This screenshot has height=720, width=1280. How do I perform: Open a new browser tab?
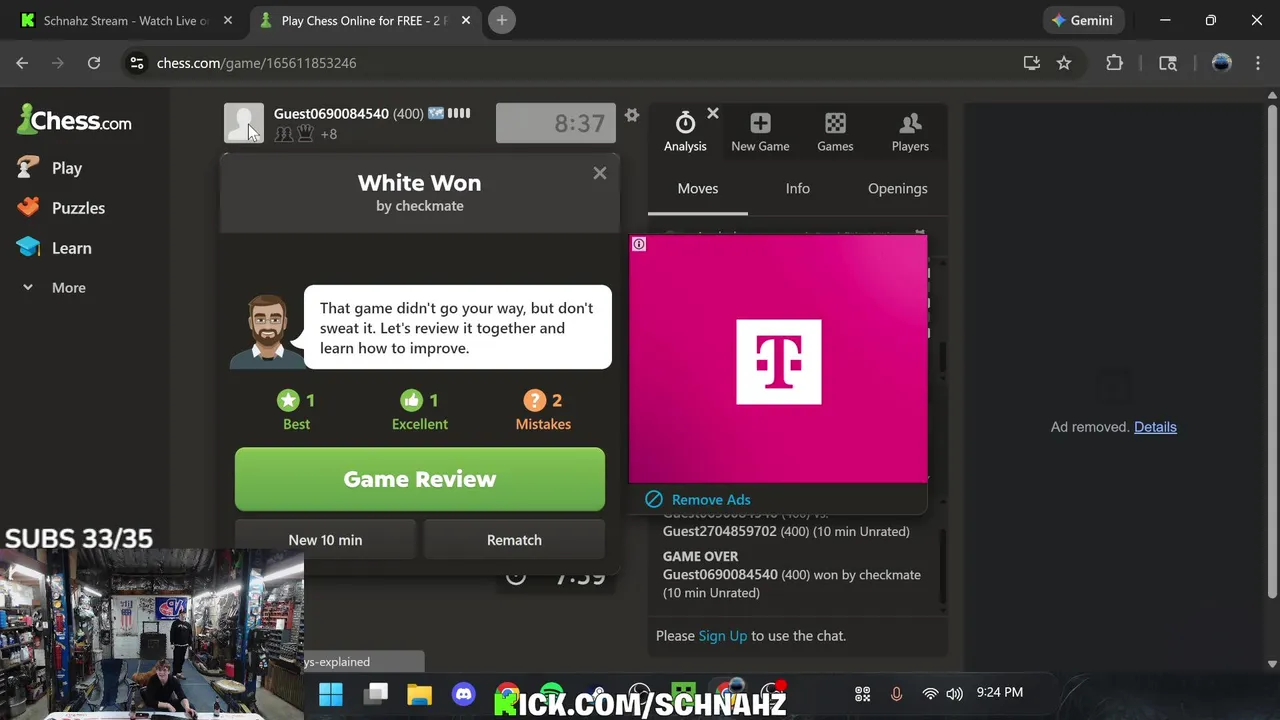(502, 20)
